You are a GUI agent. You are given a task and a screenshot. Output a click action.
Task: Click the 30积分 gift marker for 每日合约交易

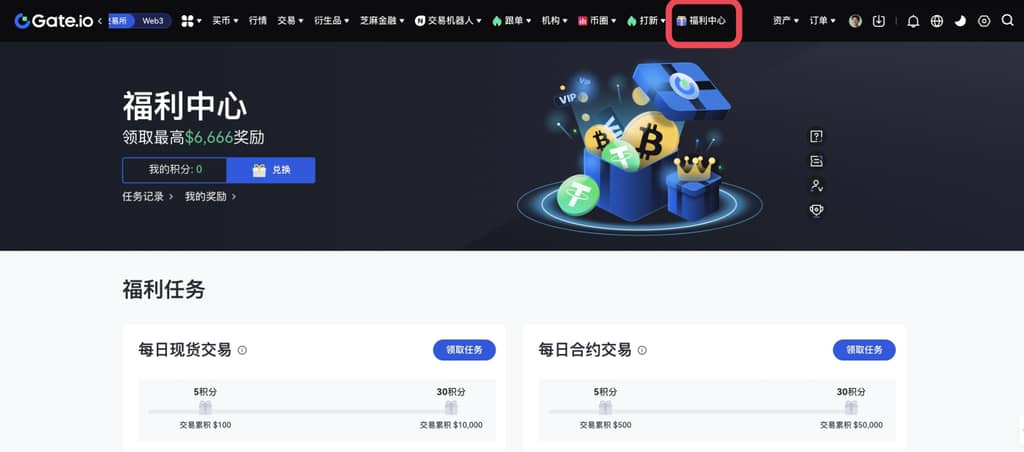(x=851, y=408)
